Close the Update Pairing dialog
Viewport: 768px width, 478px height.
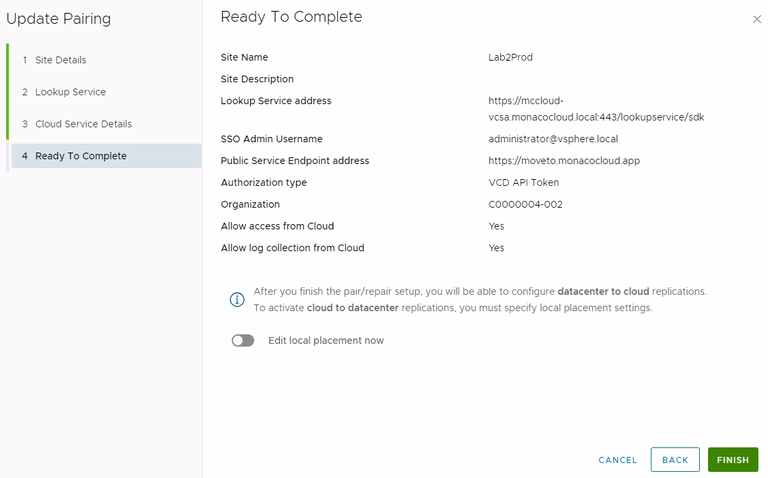pos(756,19)
